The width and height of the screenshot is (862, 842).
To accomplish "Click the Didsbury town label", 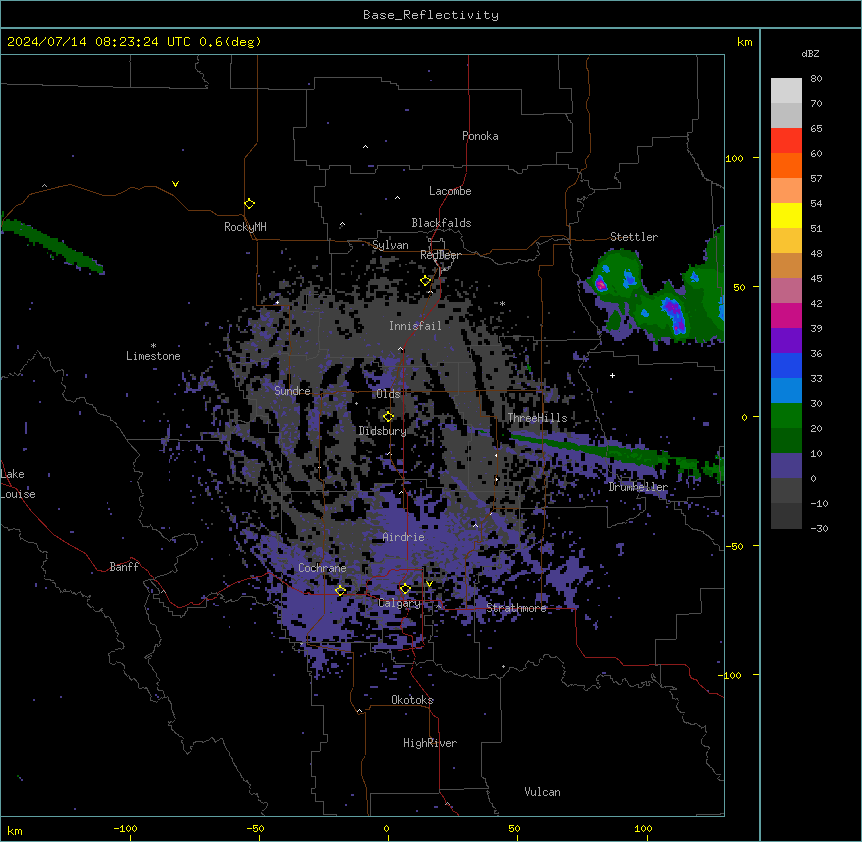I will (383, 431).
